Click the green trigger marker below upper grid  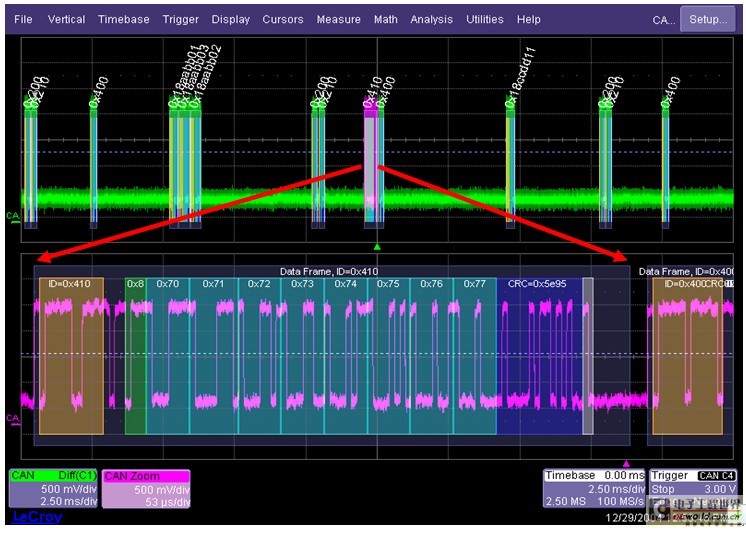click(x=377, y=245)
